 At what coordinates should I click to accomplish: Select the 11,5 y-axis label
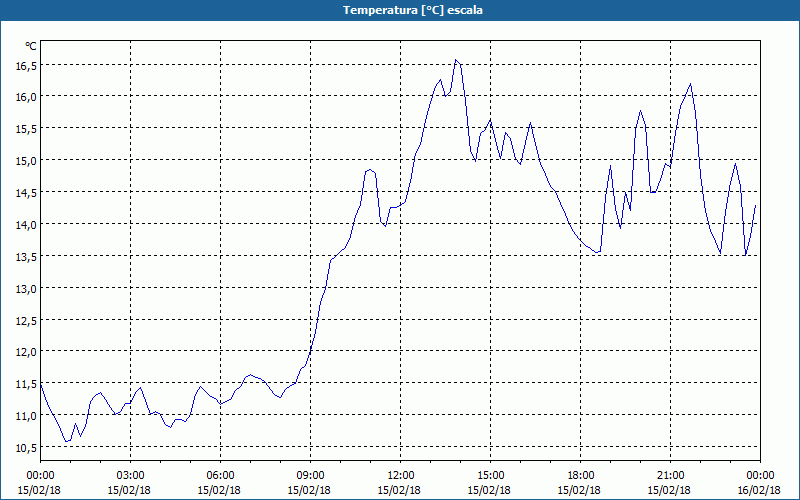pyautogui.click(x=26, y=384)
